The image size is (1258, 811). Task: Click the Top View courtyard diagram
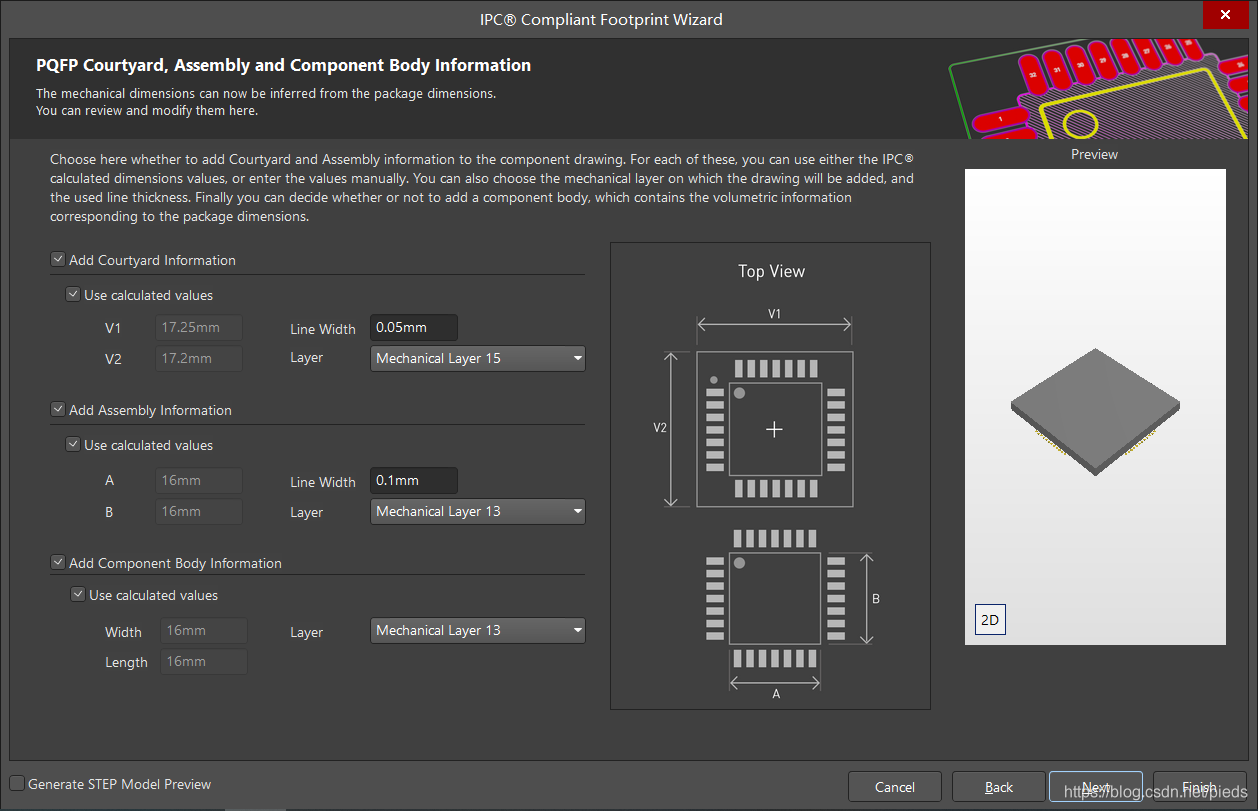774,429
